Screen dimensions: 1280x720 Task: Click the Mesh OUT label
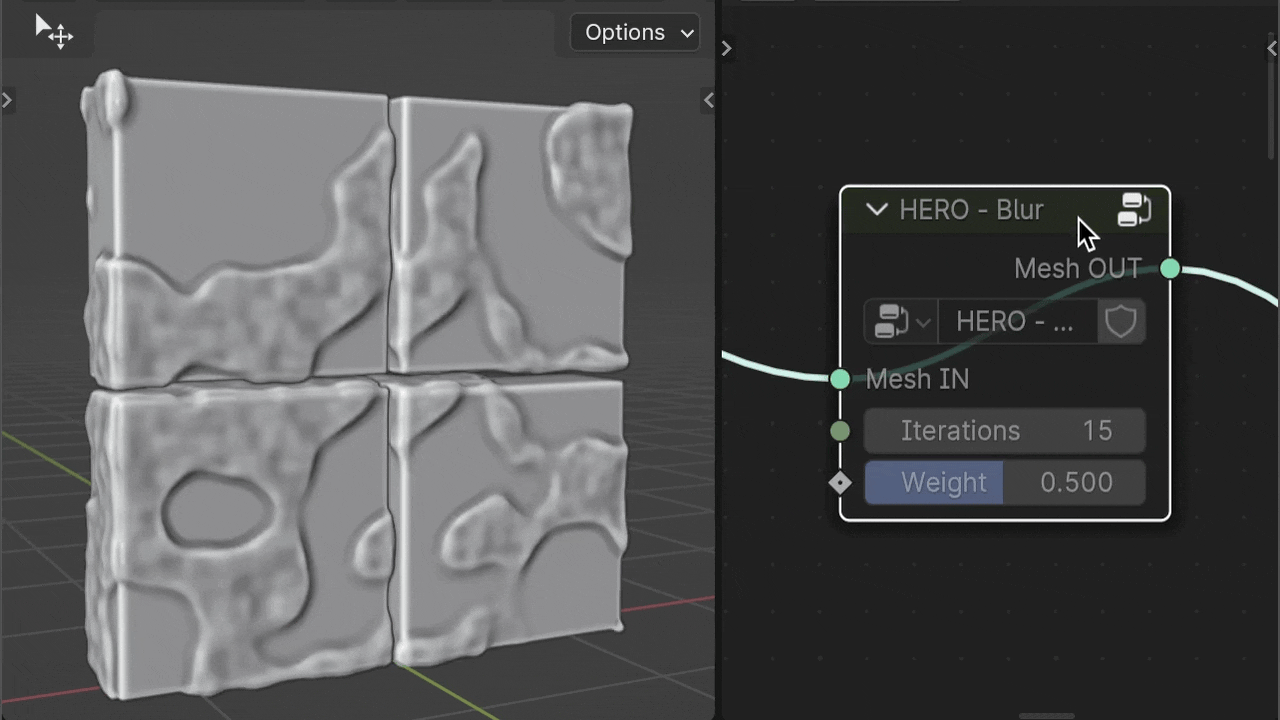point(1078,268)
